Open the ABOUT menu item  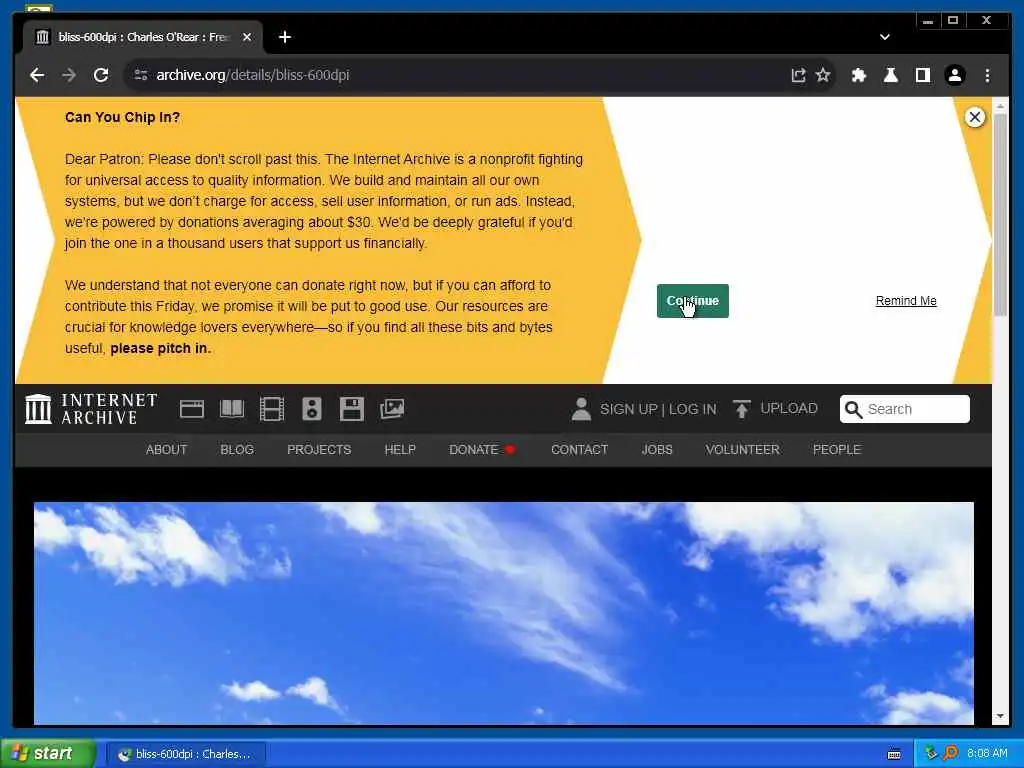click(x=167, y=450)
